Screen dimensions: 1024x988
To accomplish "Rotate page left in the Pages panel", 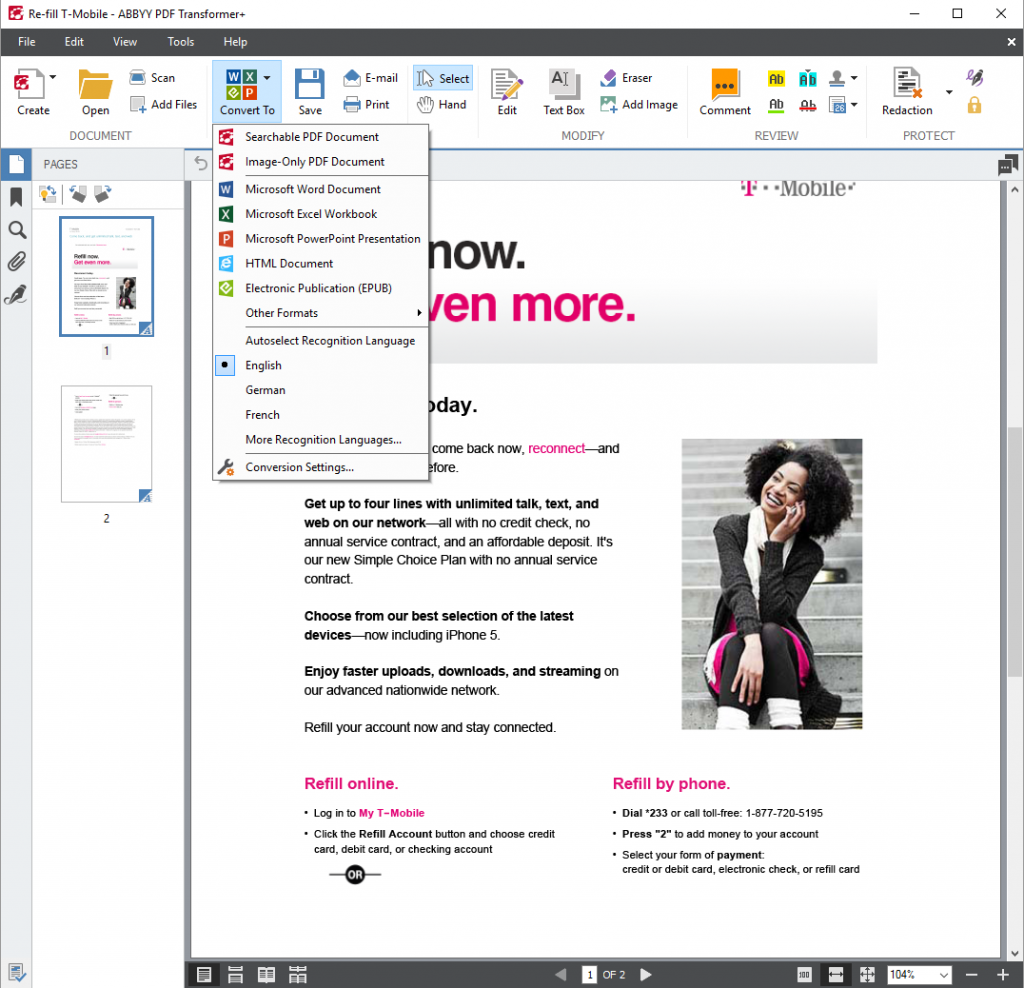I will pyautogui.click(x=78, y=194).
